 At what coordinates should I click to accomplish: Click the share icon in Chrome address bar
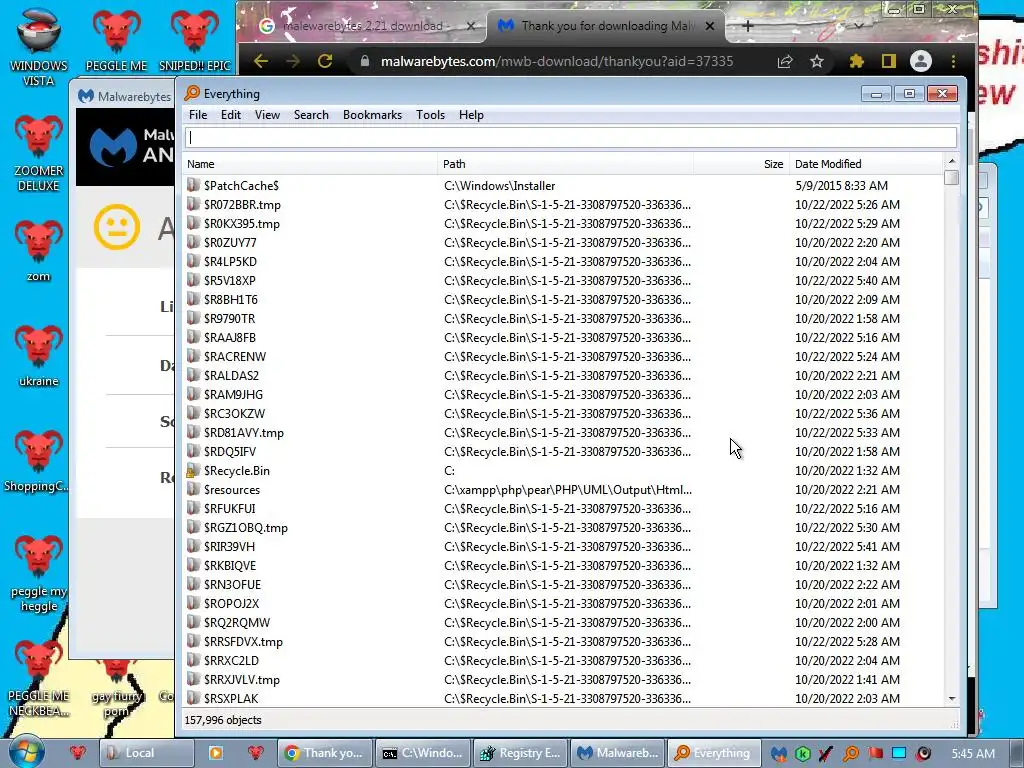(x=785, y=61)
